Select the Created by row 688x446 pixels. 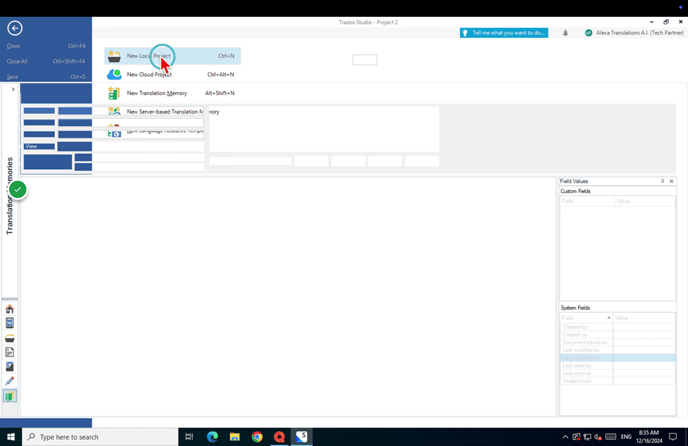click(618, 327)
